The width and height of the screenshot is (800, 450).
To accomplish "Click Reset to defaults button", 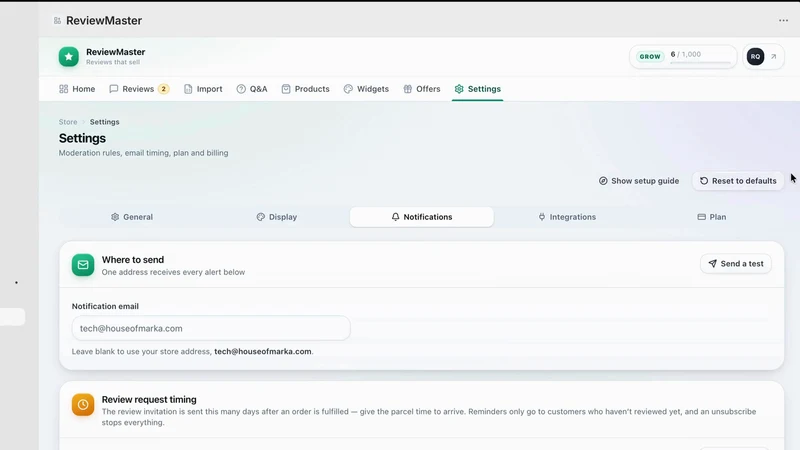I will point(738,181).
